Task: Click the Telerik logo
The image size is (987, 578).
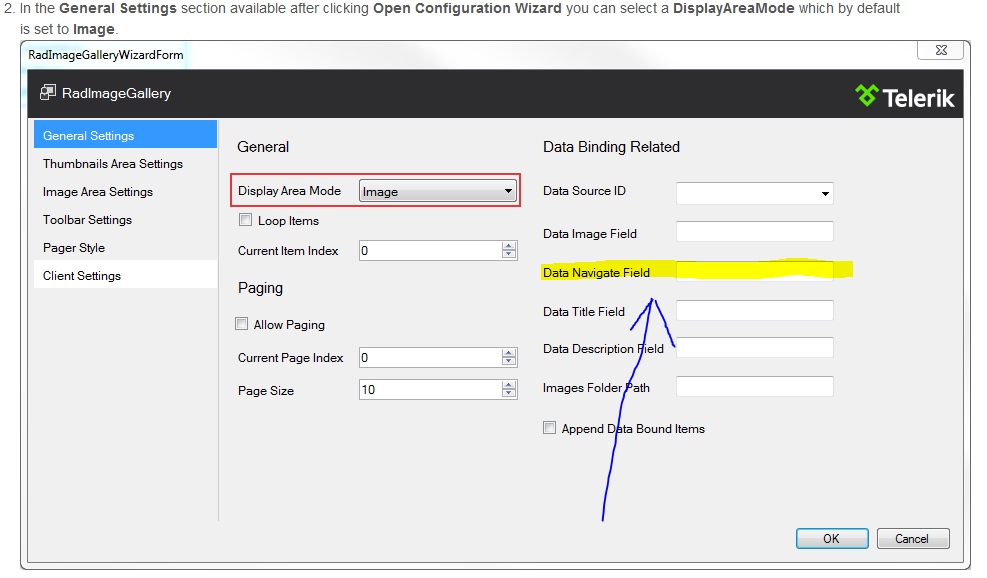Action: pyautogui.click(x=905, y=96)
